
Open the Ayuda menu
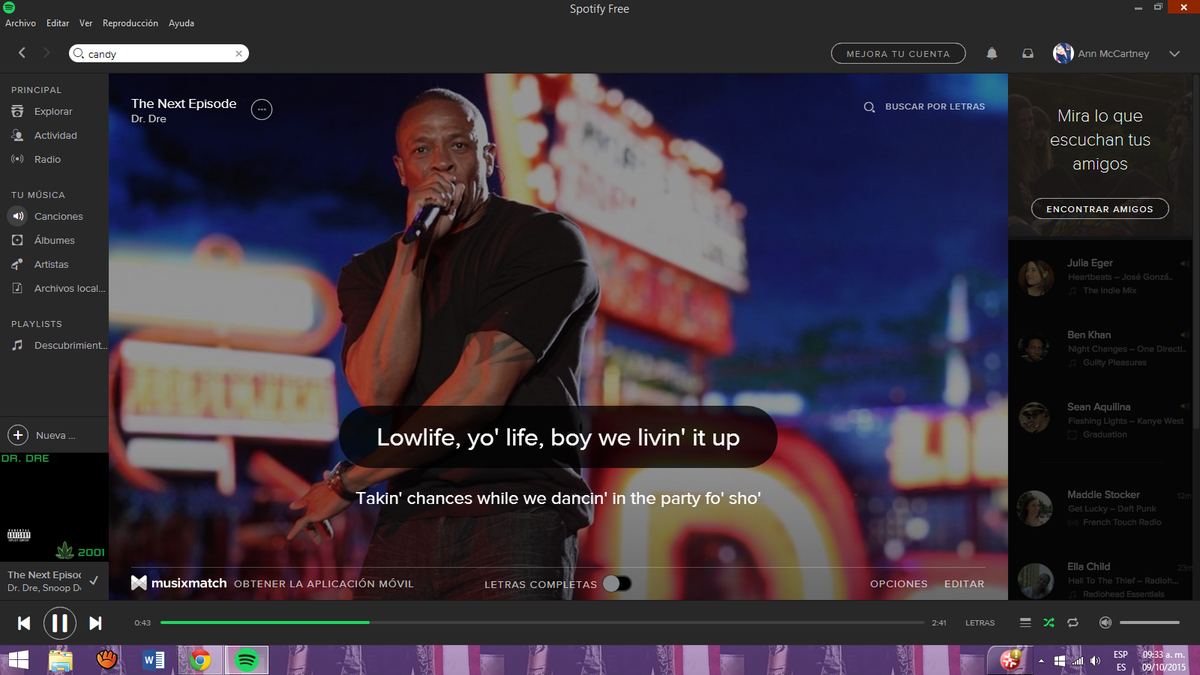pos(182,23)
